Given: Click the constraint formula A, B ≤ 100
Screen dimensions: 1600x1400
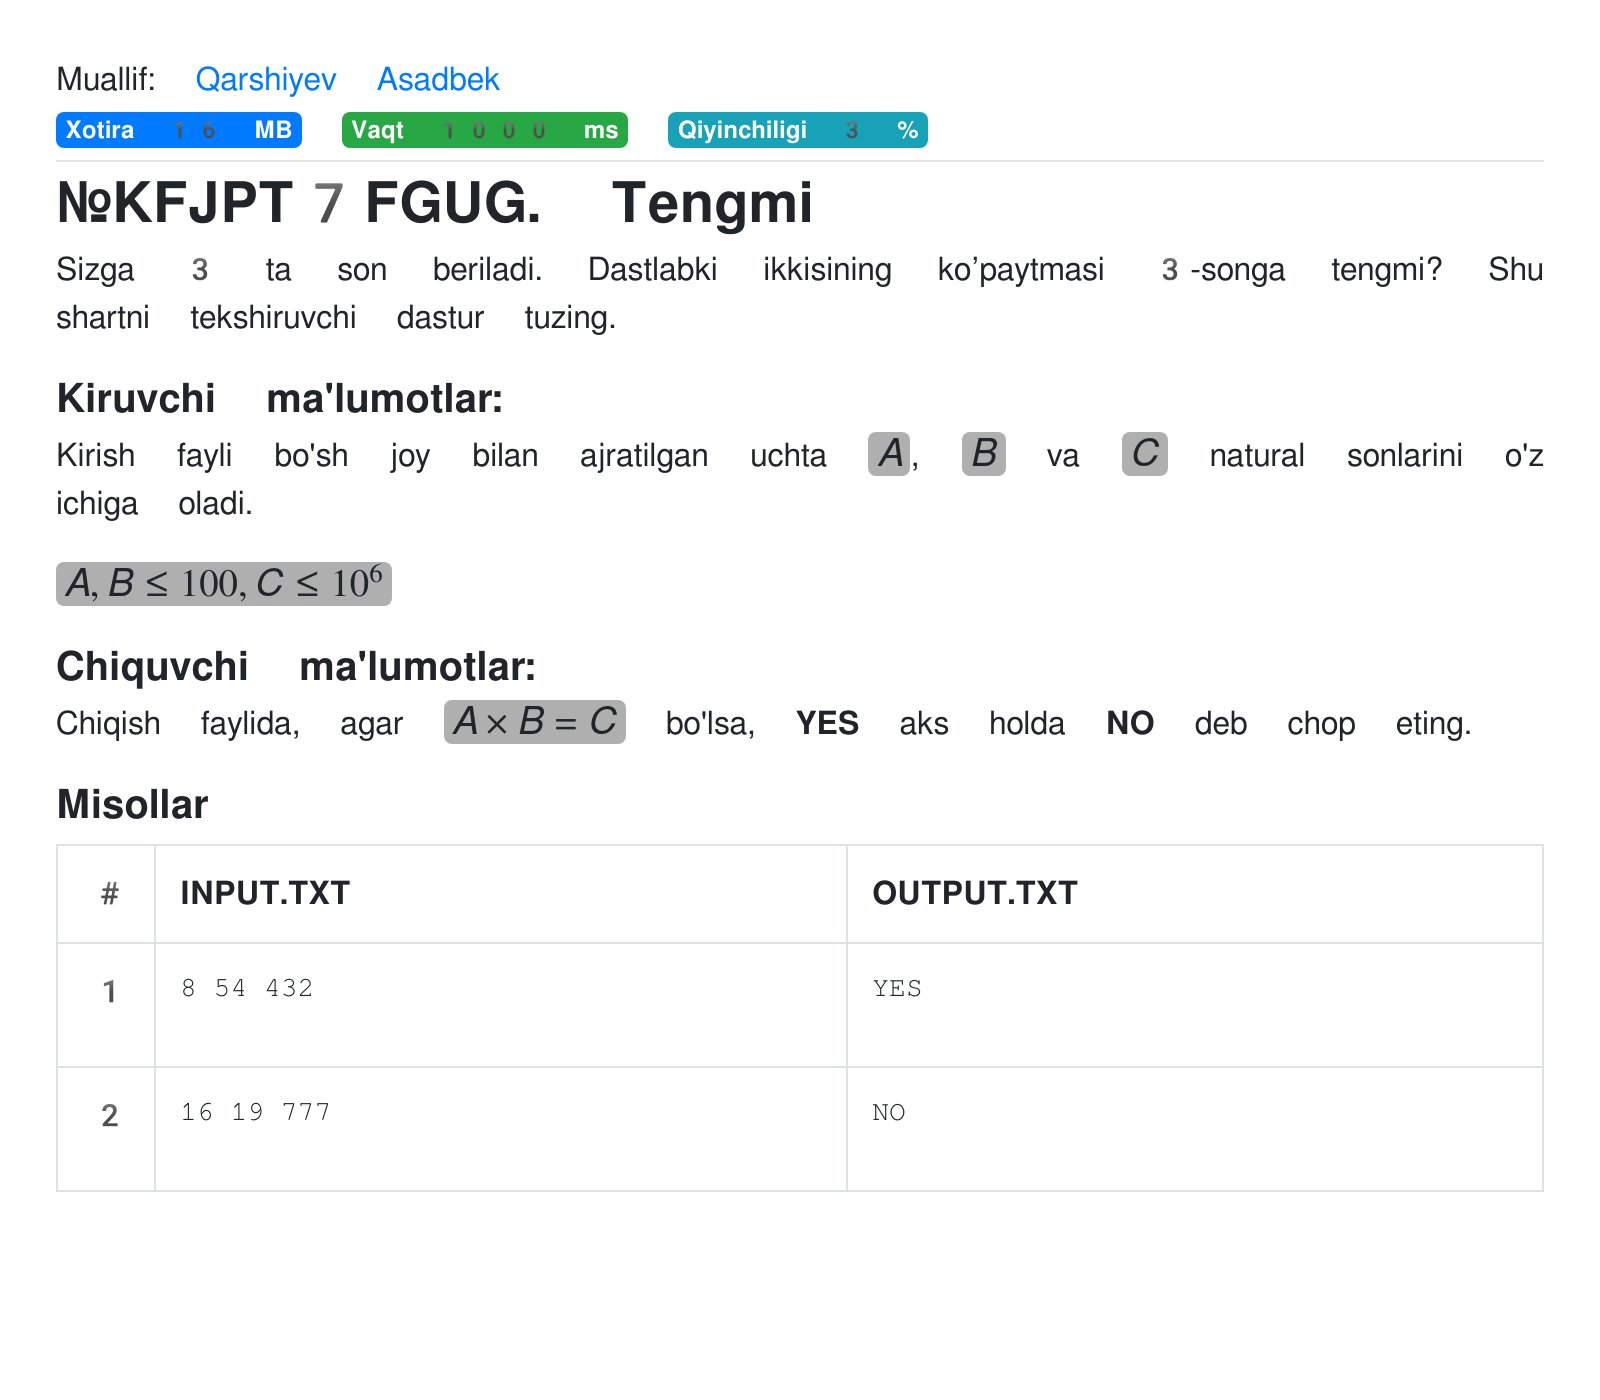Looking at the screenshot, I should pos(223,583).
